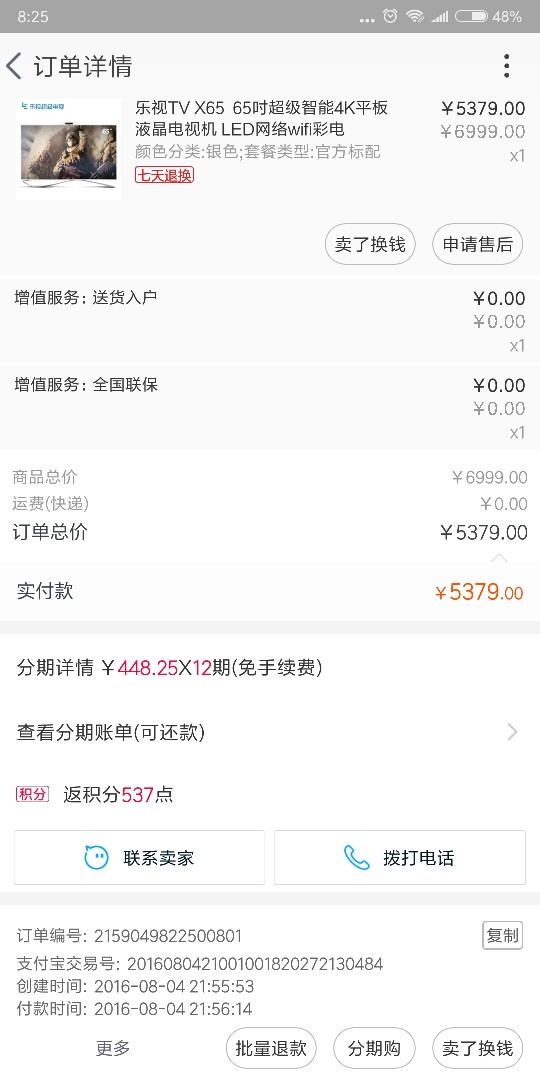Tap the bottom bar 卖了换钱 button
The height and width of the screenshot is (1080, 540).
[477, 1048]
